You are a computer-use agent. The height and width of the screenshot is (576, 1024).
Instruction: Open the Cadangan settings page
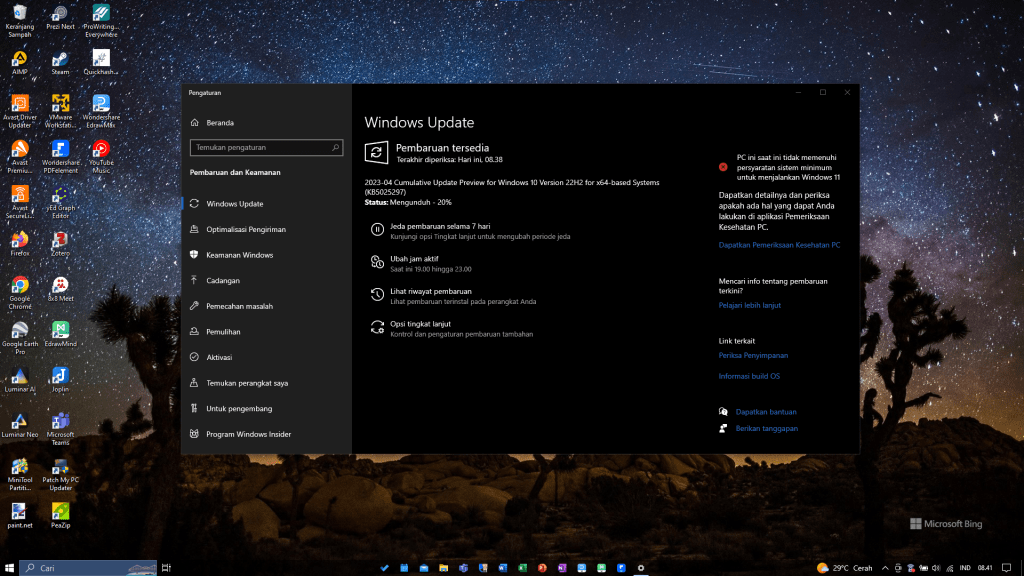coord(223,281)
